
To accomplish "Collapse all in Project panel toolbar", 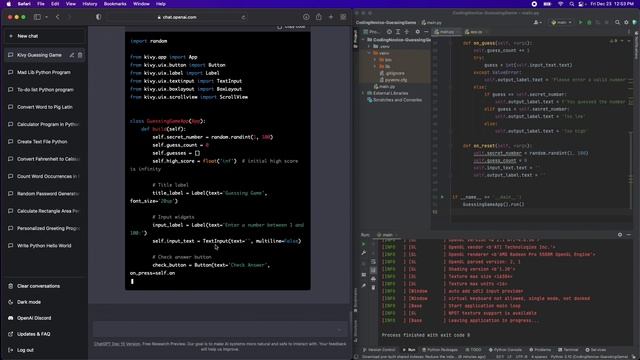I will tap(407, 31).
